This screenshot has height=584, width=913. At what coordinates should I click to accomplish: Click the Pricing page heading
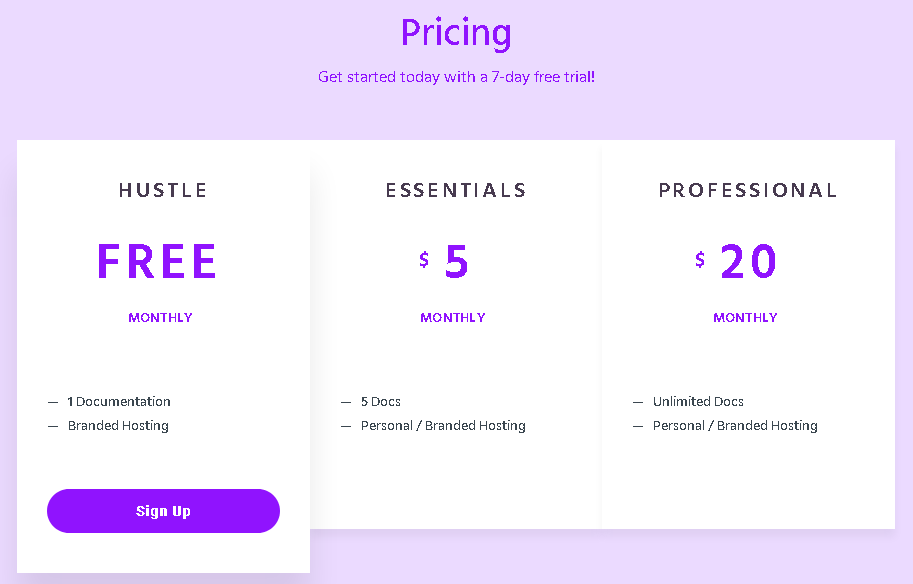pyautogui.click(x=456, y=33)
